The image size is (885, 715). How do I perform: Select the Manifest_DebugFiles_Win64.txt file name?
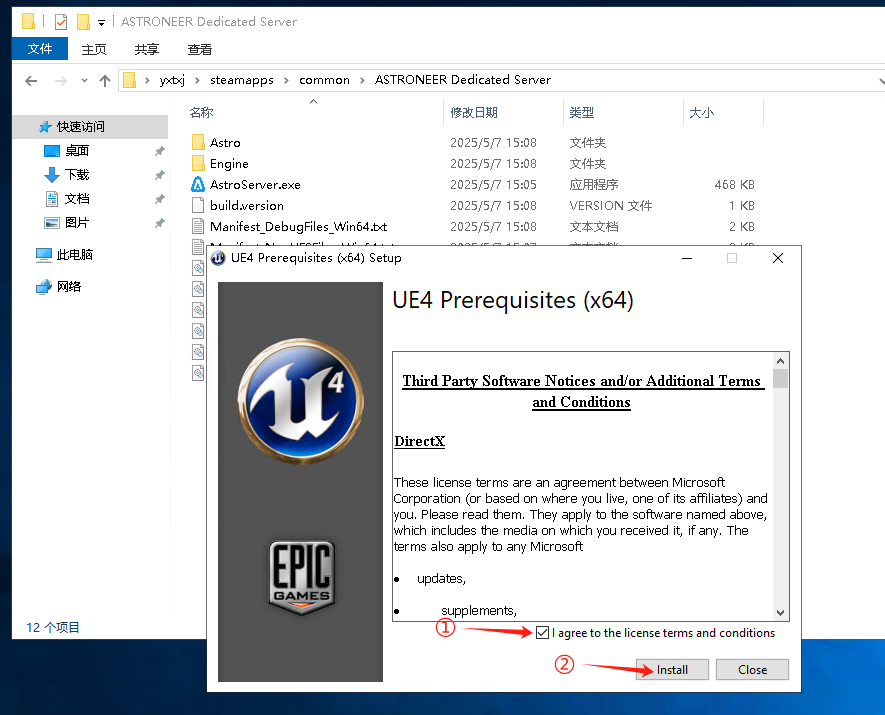pos(299,227)
